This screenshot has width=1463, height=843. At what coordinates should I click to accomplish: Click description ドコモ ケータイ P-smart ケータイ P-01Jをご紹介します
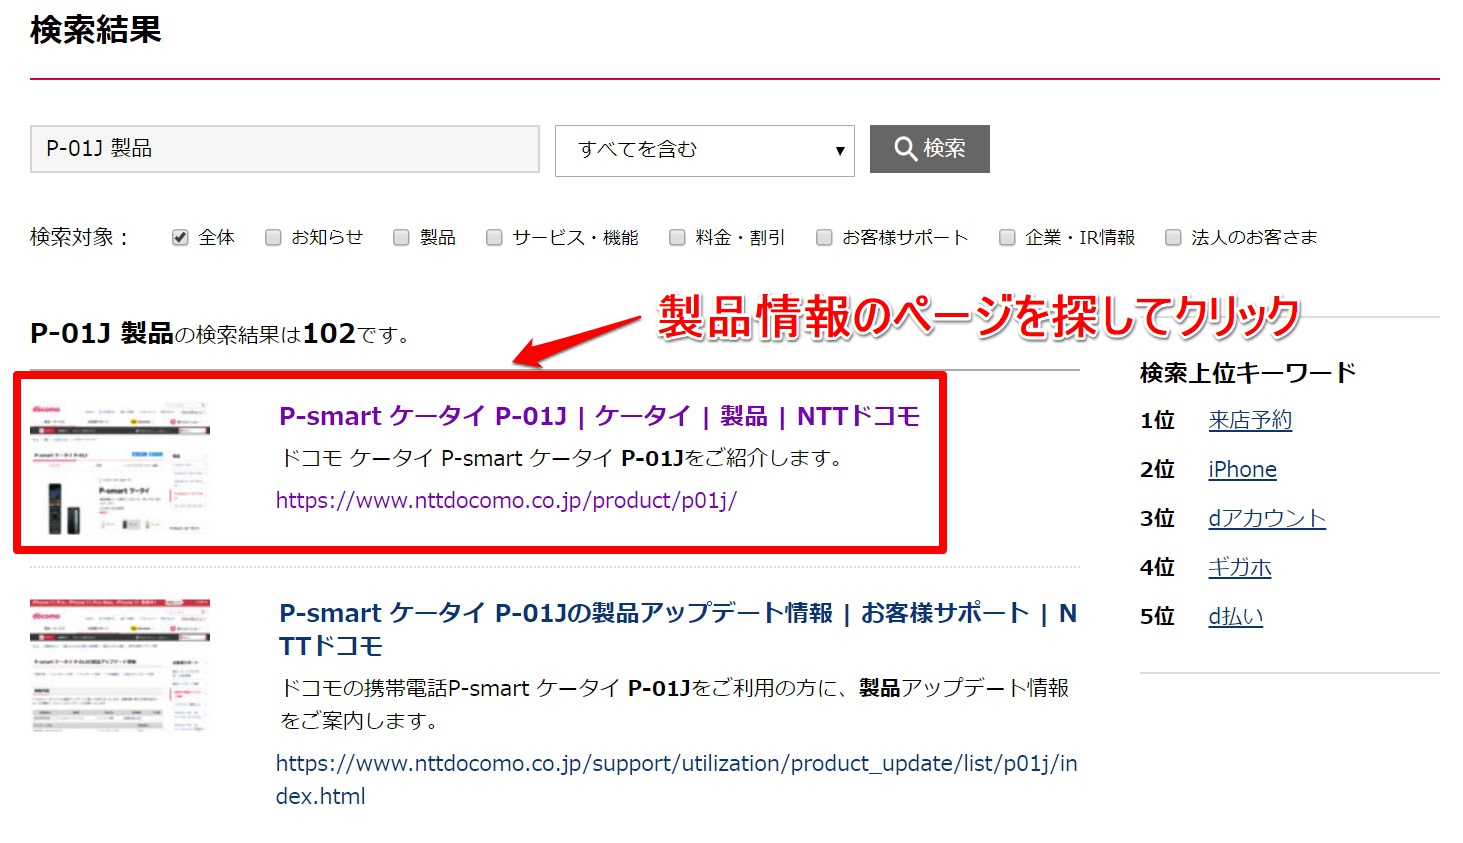[x=562, y=458]
